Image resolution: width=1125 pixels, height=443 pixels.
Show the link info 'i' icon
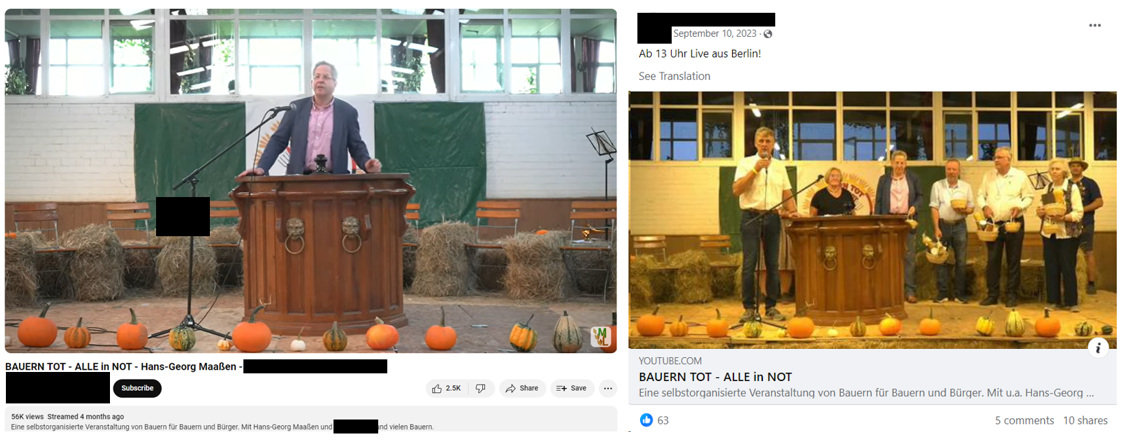[1098, 348]
